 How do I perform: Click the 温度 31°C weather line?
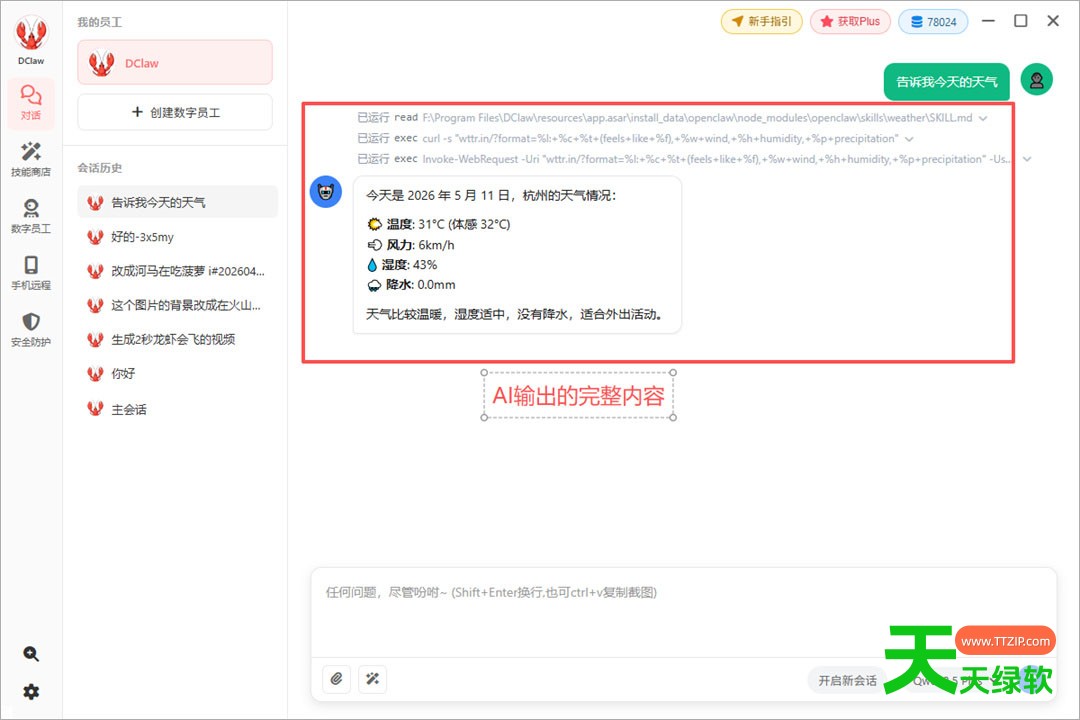(439, 224)
